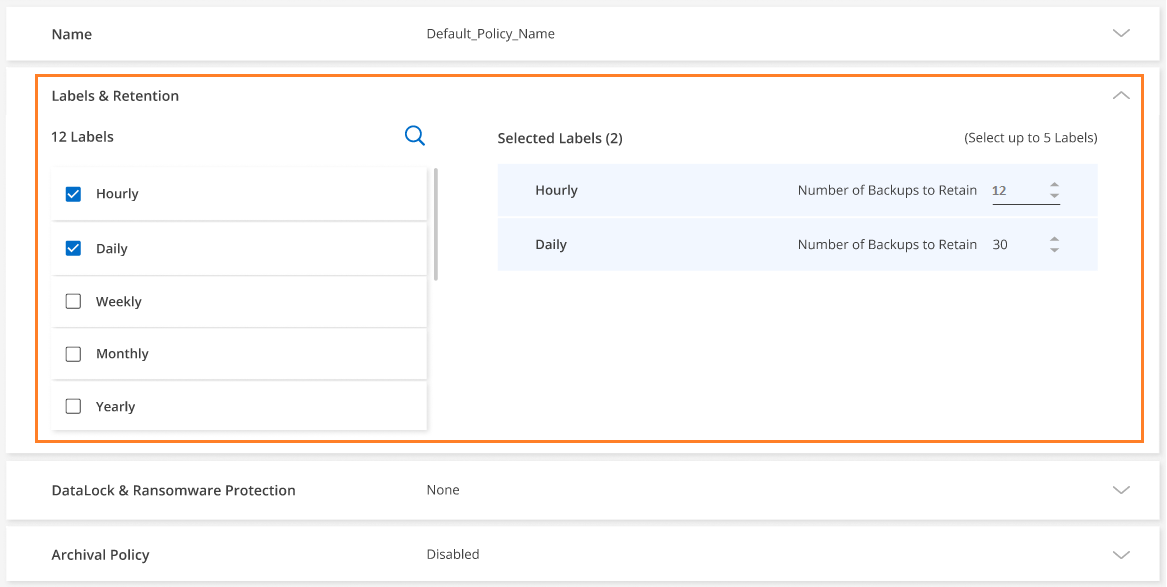This screenshot has height=587, width=1167.
Task: Expand the Archival Policy chevron
Action: 1121,554
